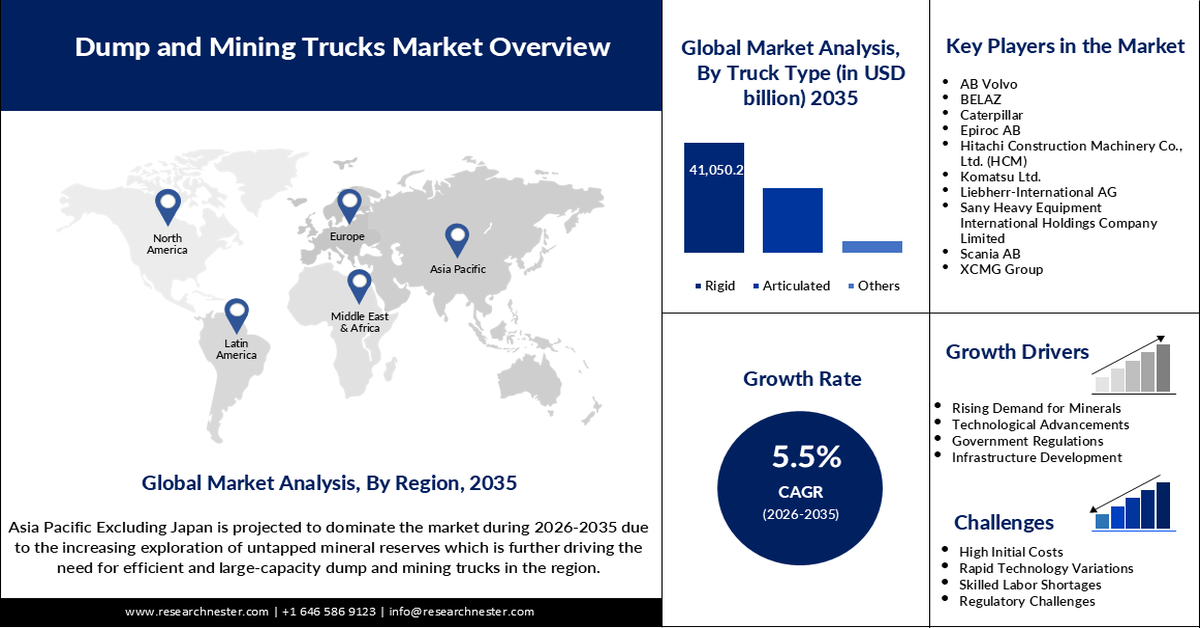Select Hitachi Construction Machinery Co. entry
Viewport: 1200px width, 628px height.
click(x=1070, y=153)
